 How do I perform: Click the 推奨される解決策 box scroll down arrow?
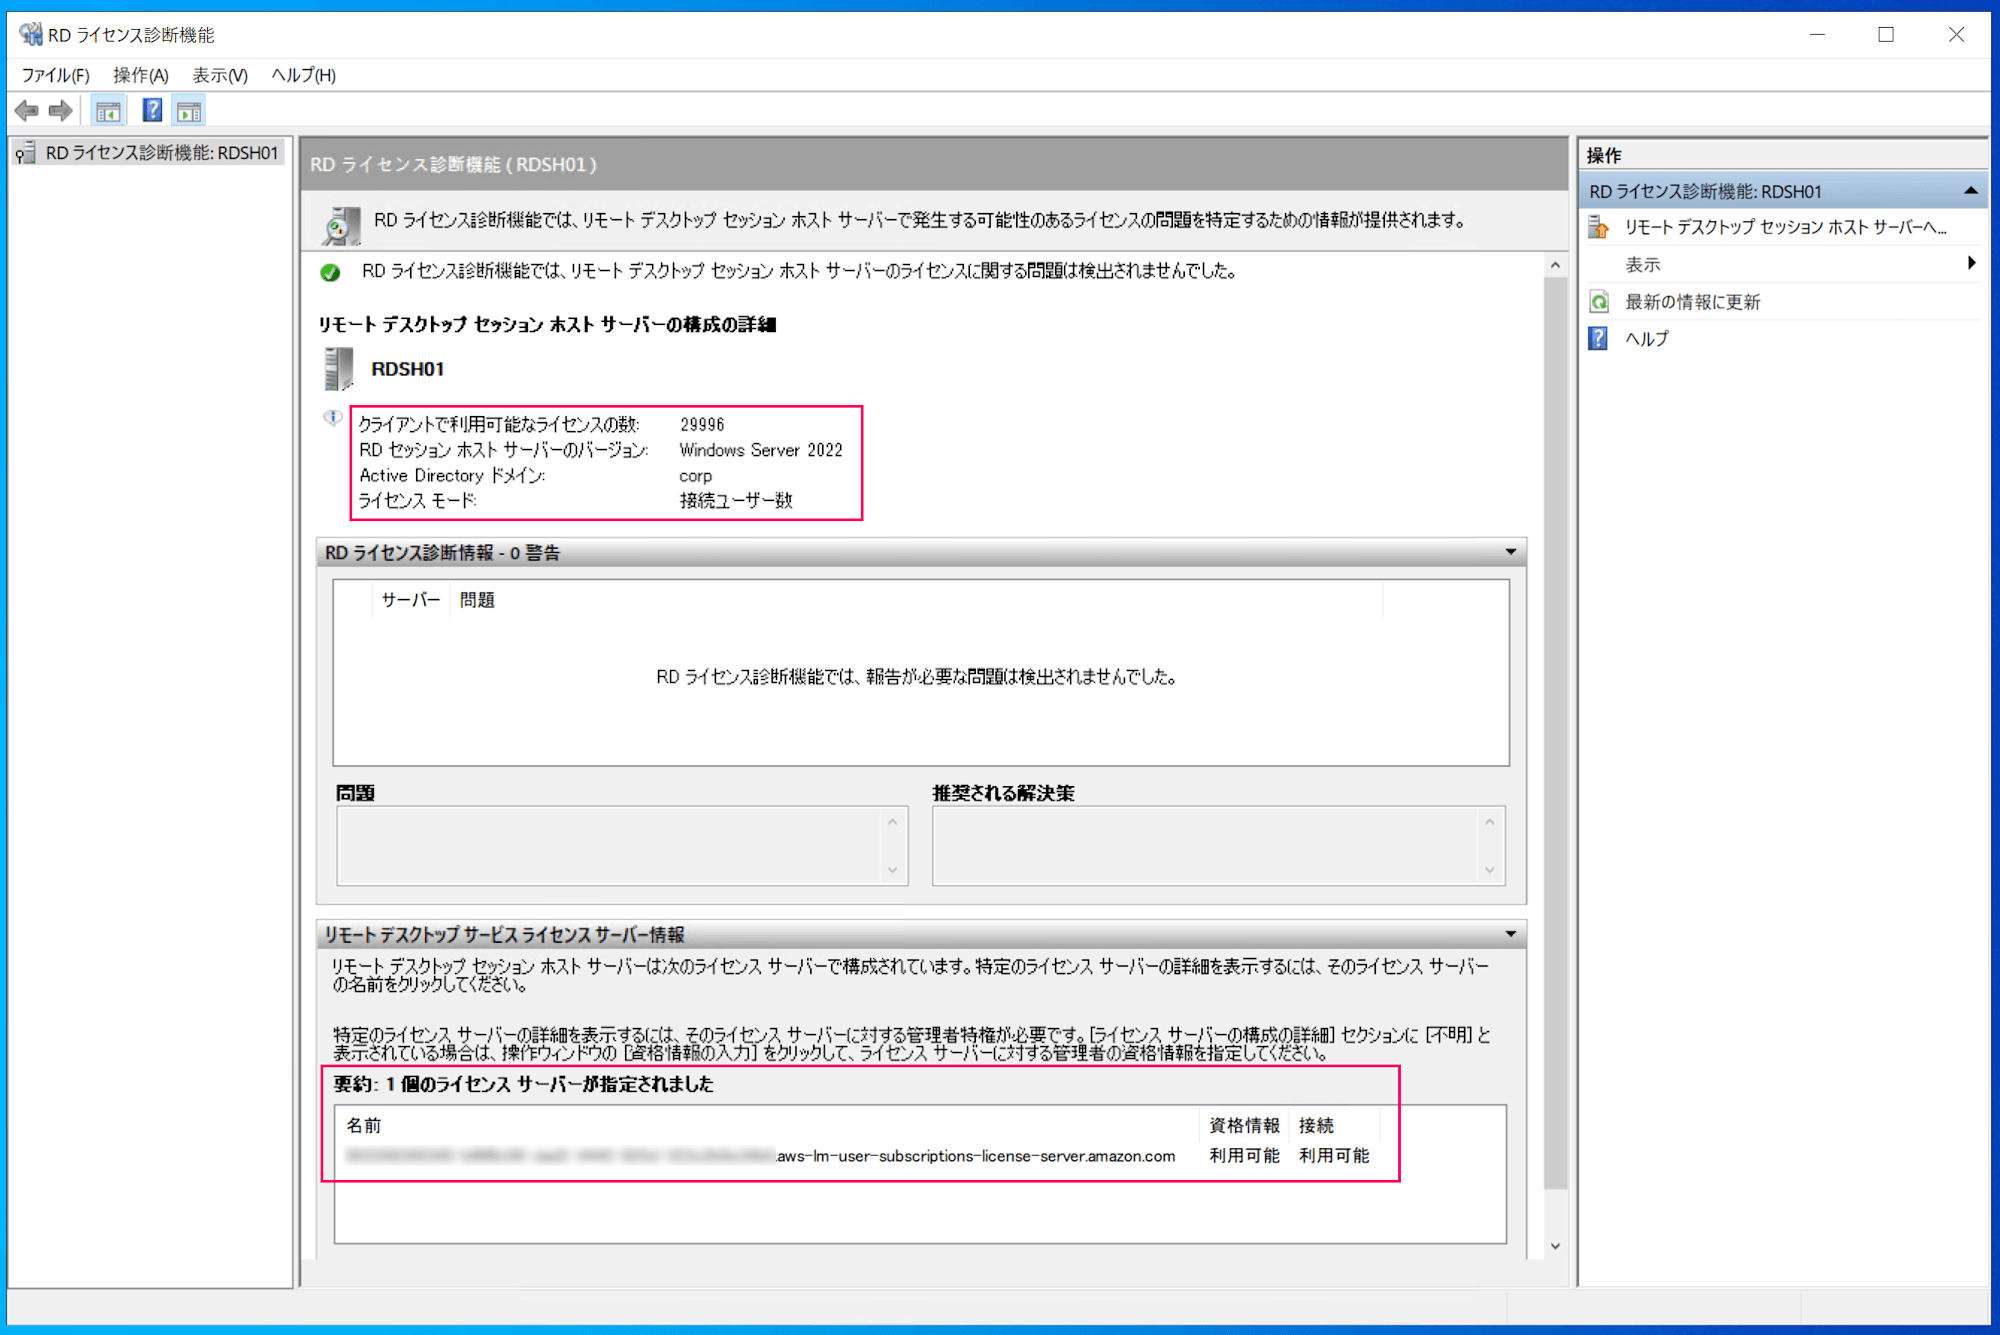point(1490,870)
